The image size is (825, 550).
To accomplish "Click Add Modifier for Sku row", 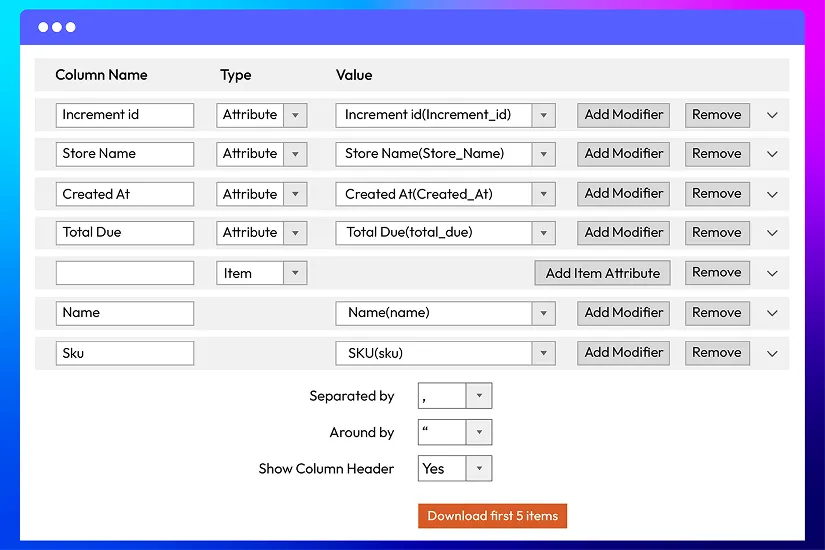I will click(623, 353).
